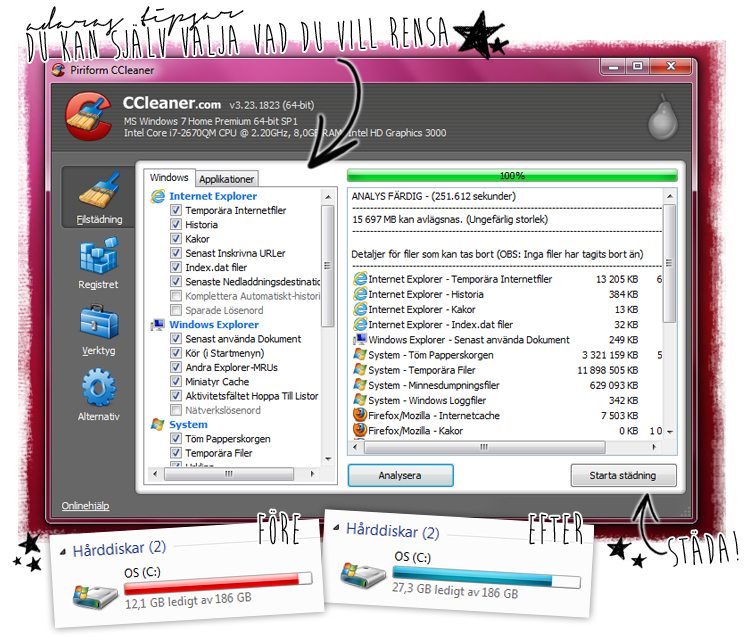750x637 pixels.
Task: Toggle Senaste Nedladdningsdestination checkbox
Action: [x=176, y=281]
